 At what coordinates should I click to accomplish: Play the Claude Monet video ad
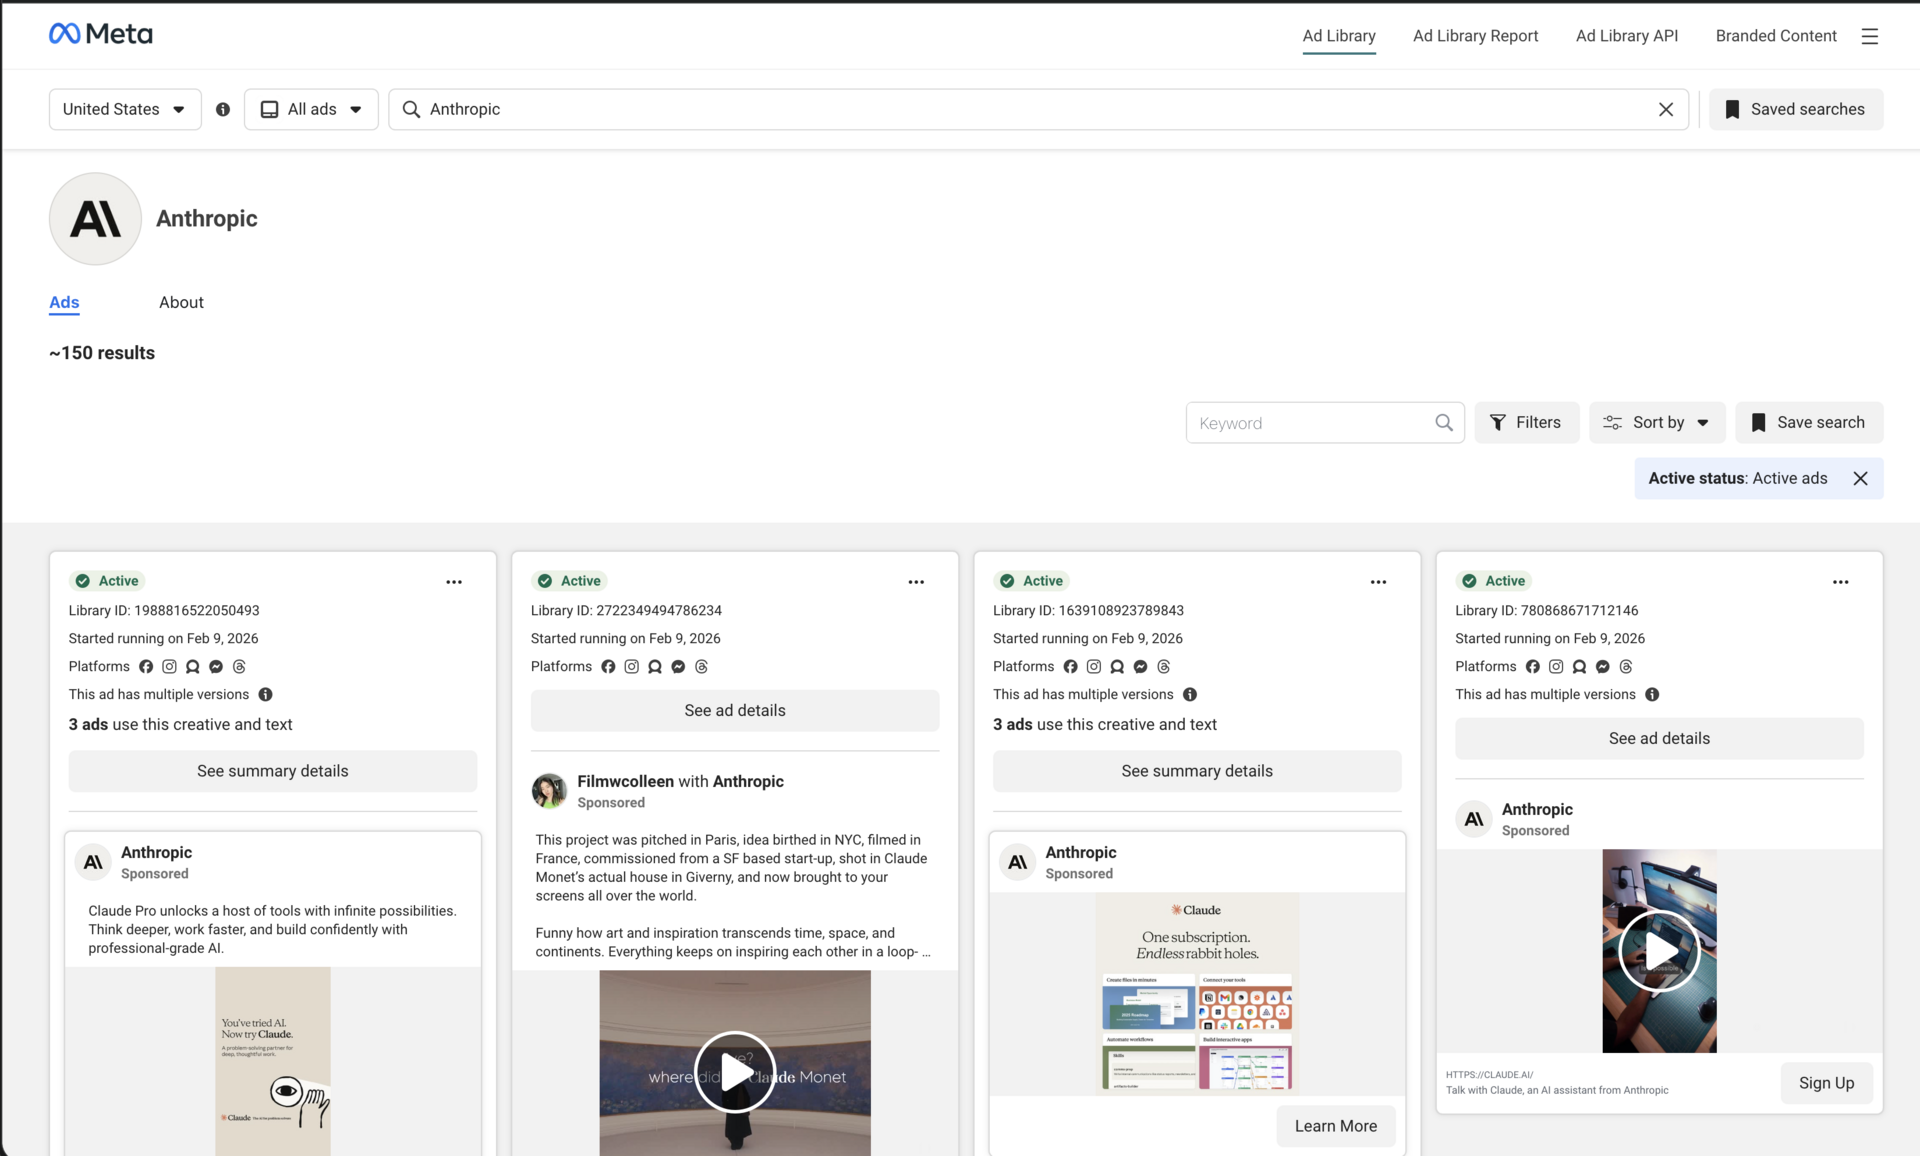(x=735, y=1072)
